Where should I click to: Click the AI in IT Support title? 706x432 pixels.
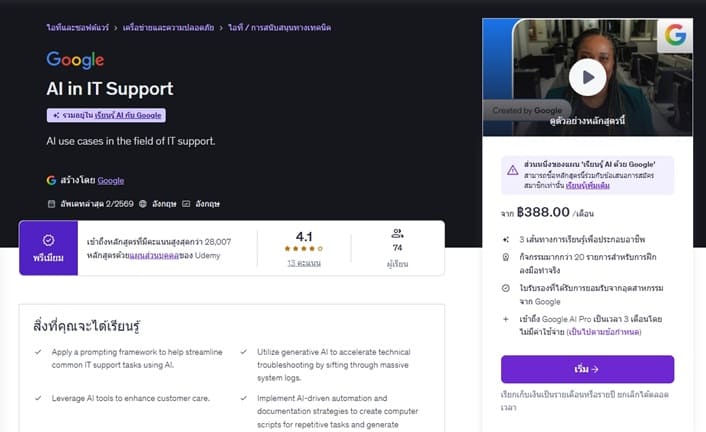pos(110,89)
